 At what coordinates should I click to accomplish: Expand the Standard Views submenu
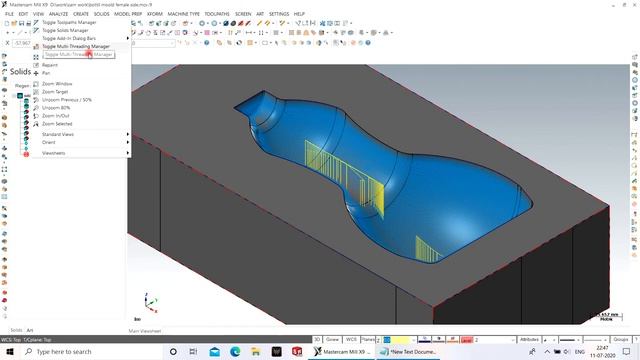(82, 134)
